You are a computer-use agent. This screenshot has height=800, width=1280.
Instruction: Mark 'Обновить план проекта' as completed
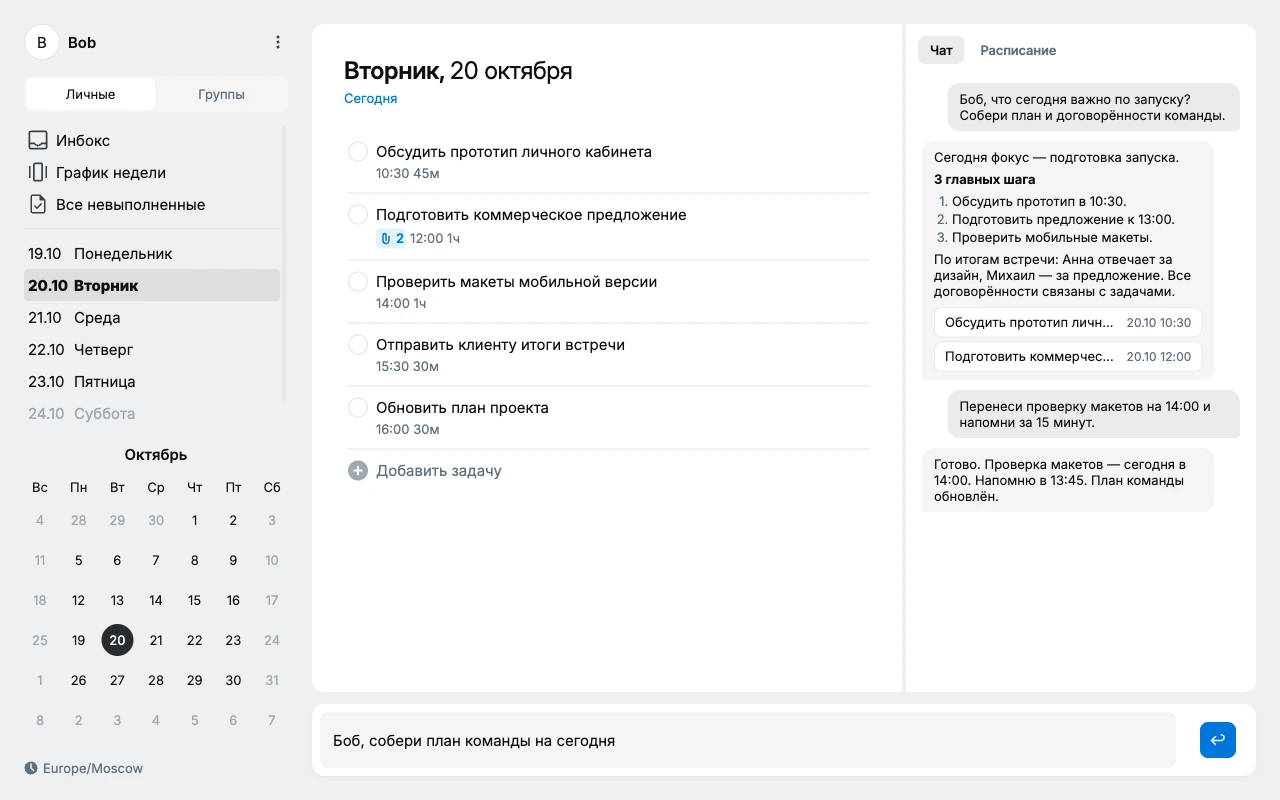(358, 408)
